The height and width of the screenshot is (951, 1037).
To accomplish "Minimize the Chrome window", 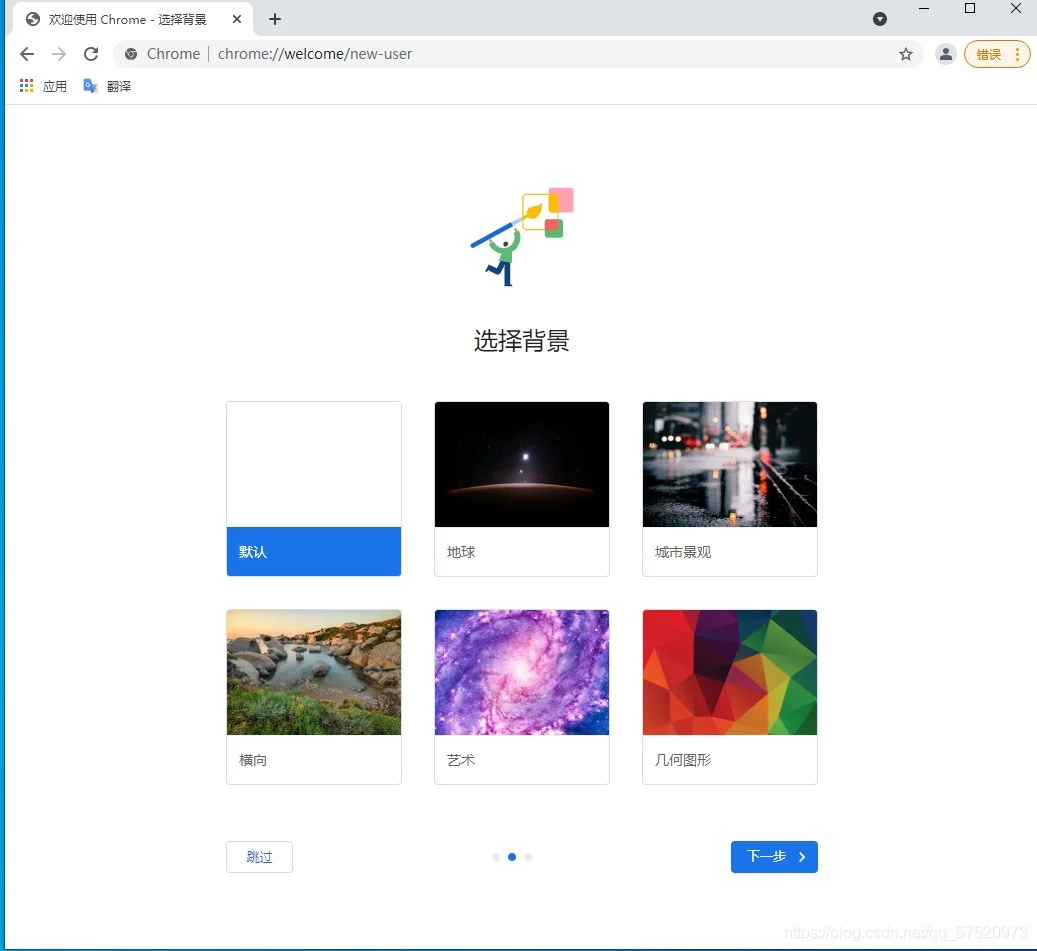I will (924, 9).
